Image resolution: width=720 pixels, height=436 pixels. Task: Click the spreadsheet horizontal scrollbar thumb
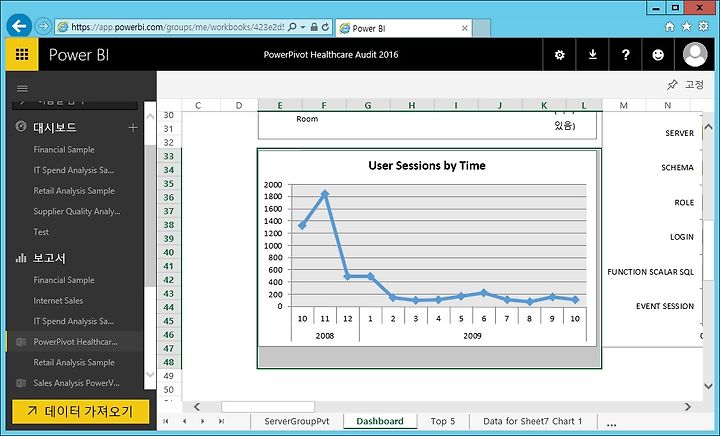click(x=268, y=407)
